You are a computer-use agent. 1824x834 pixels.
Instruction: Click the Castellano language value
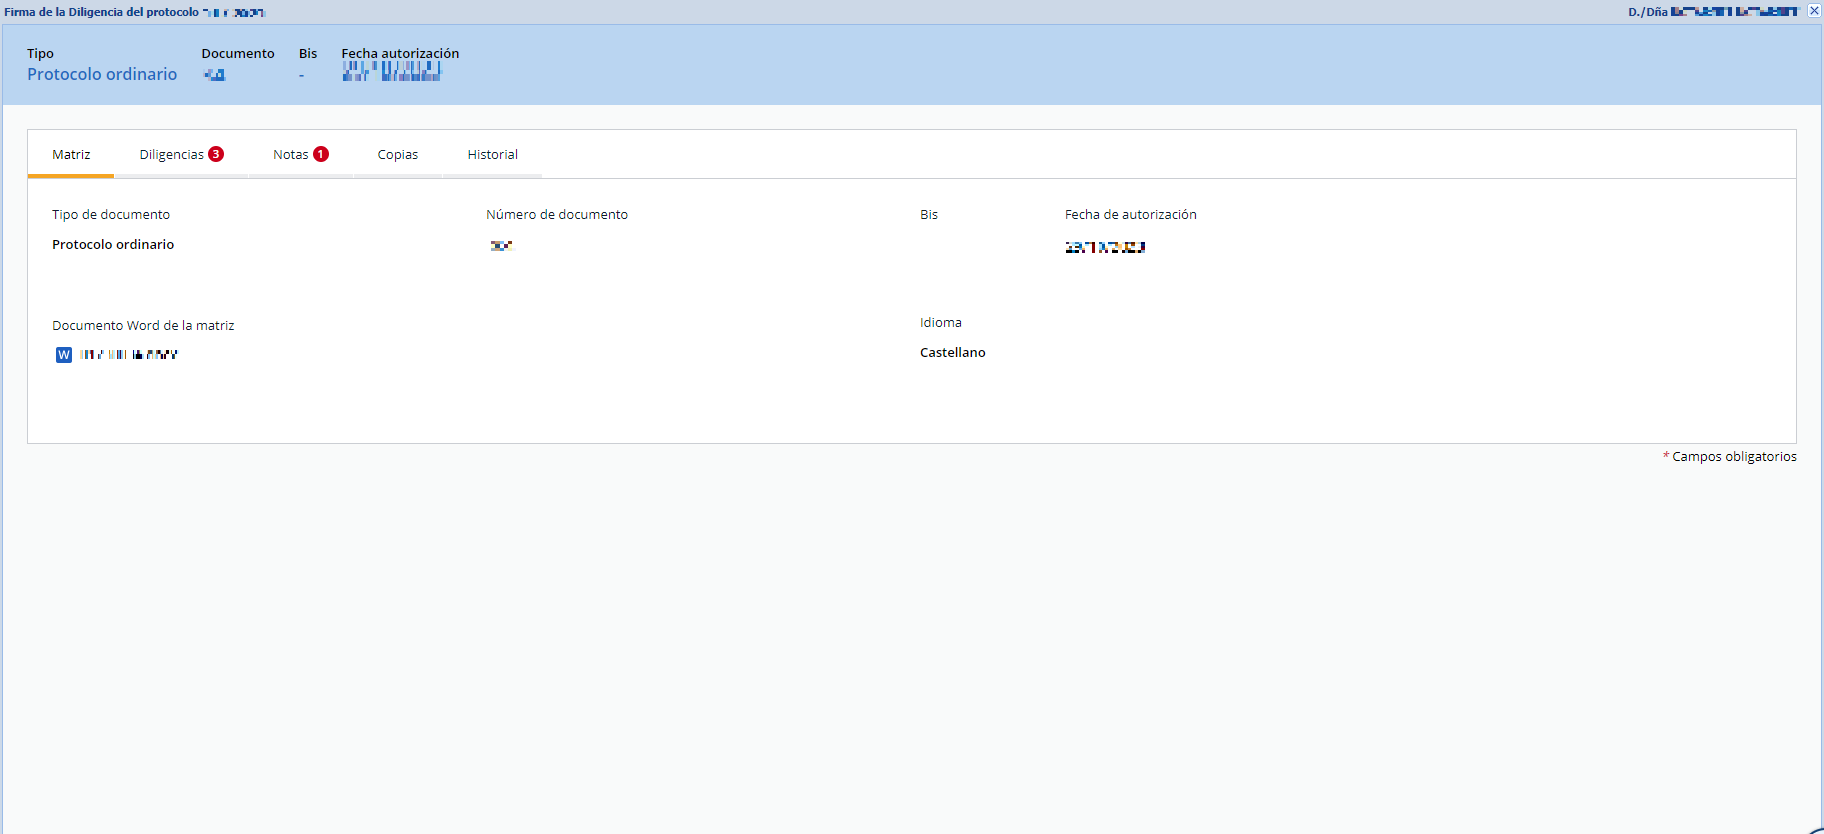[952, 353]
